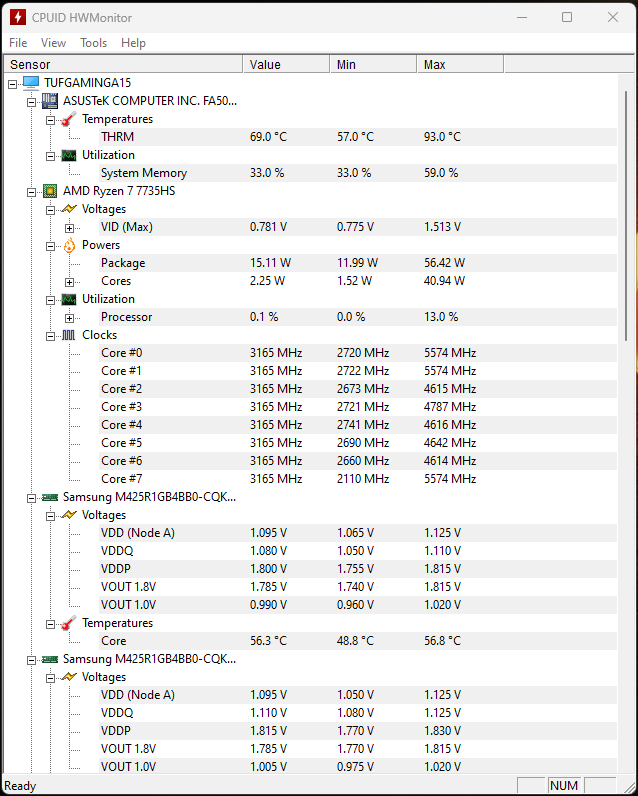638x796 pixels.
Task: Open the Tools menu
Action: (93, 43)
